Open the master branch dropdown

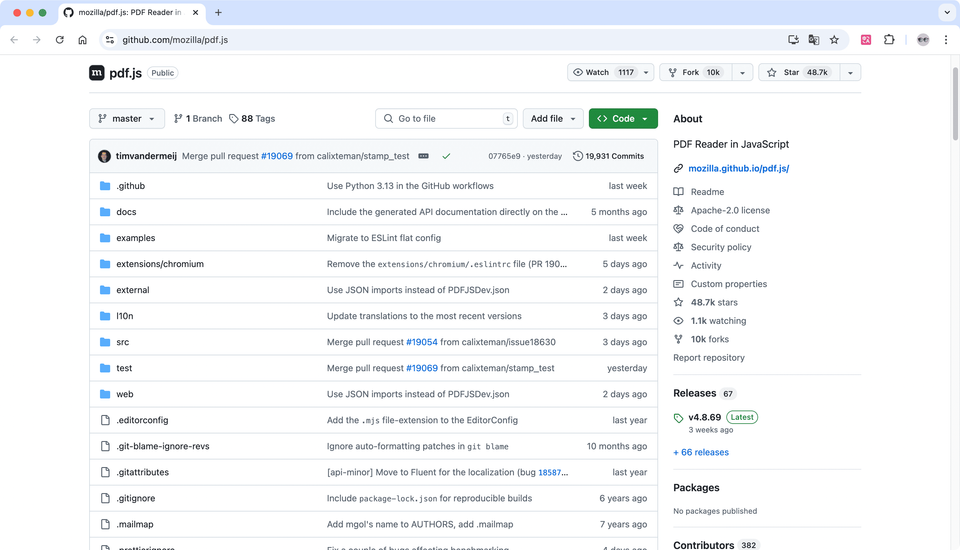[127, 118]
